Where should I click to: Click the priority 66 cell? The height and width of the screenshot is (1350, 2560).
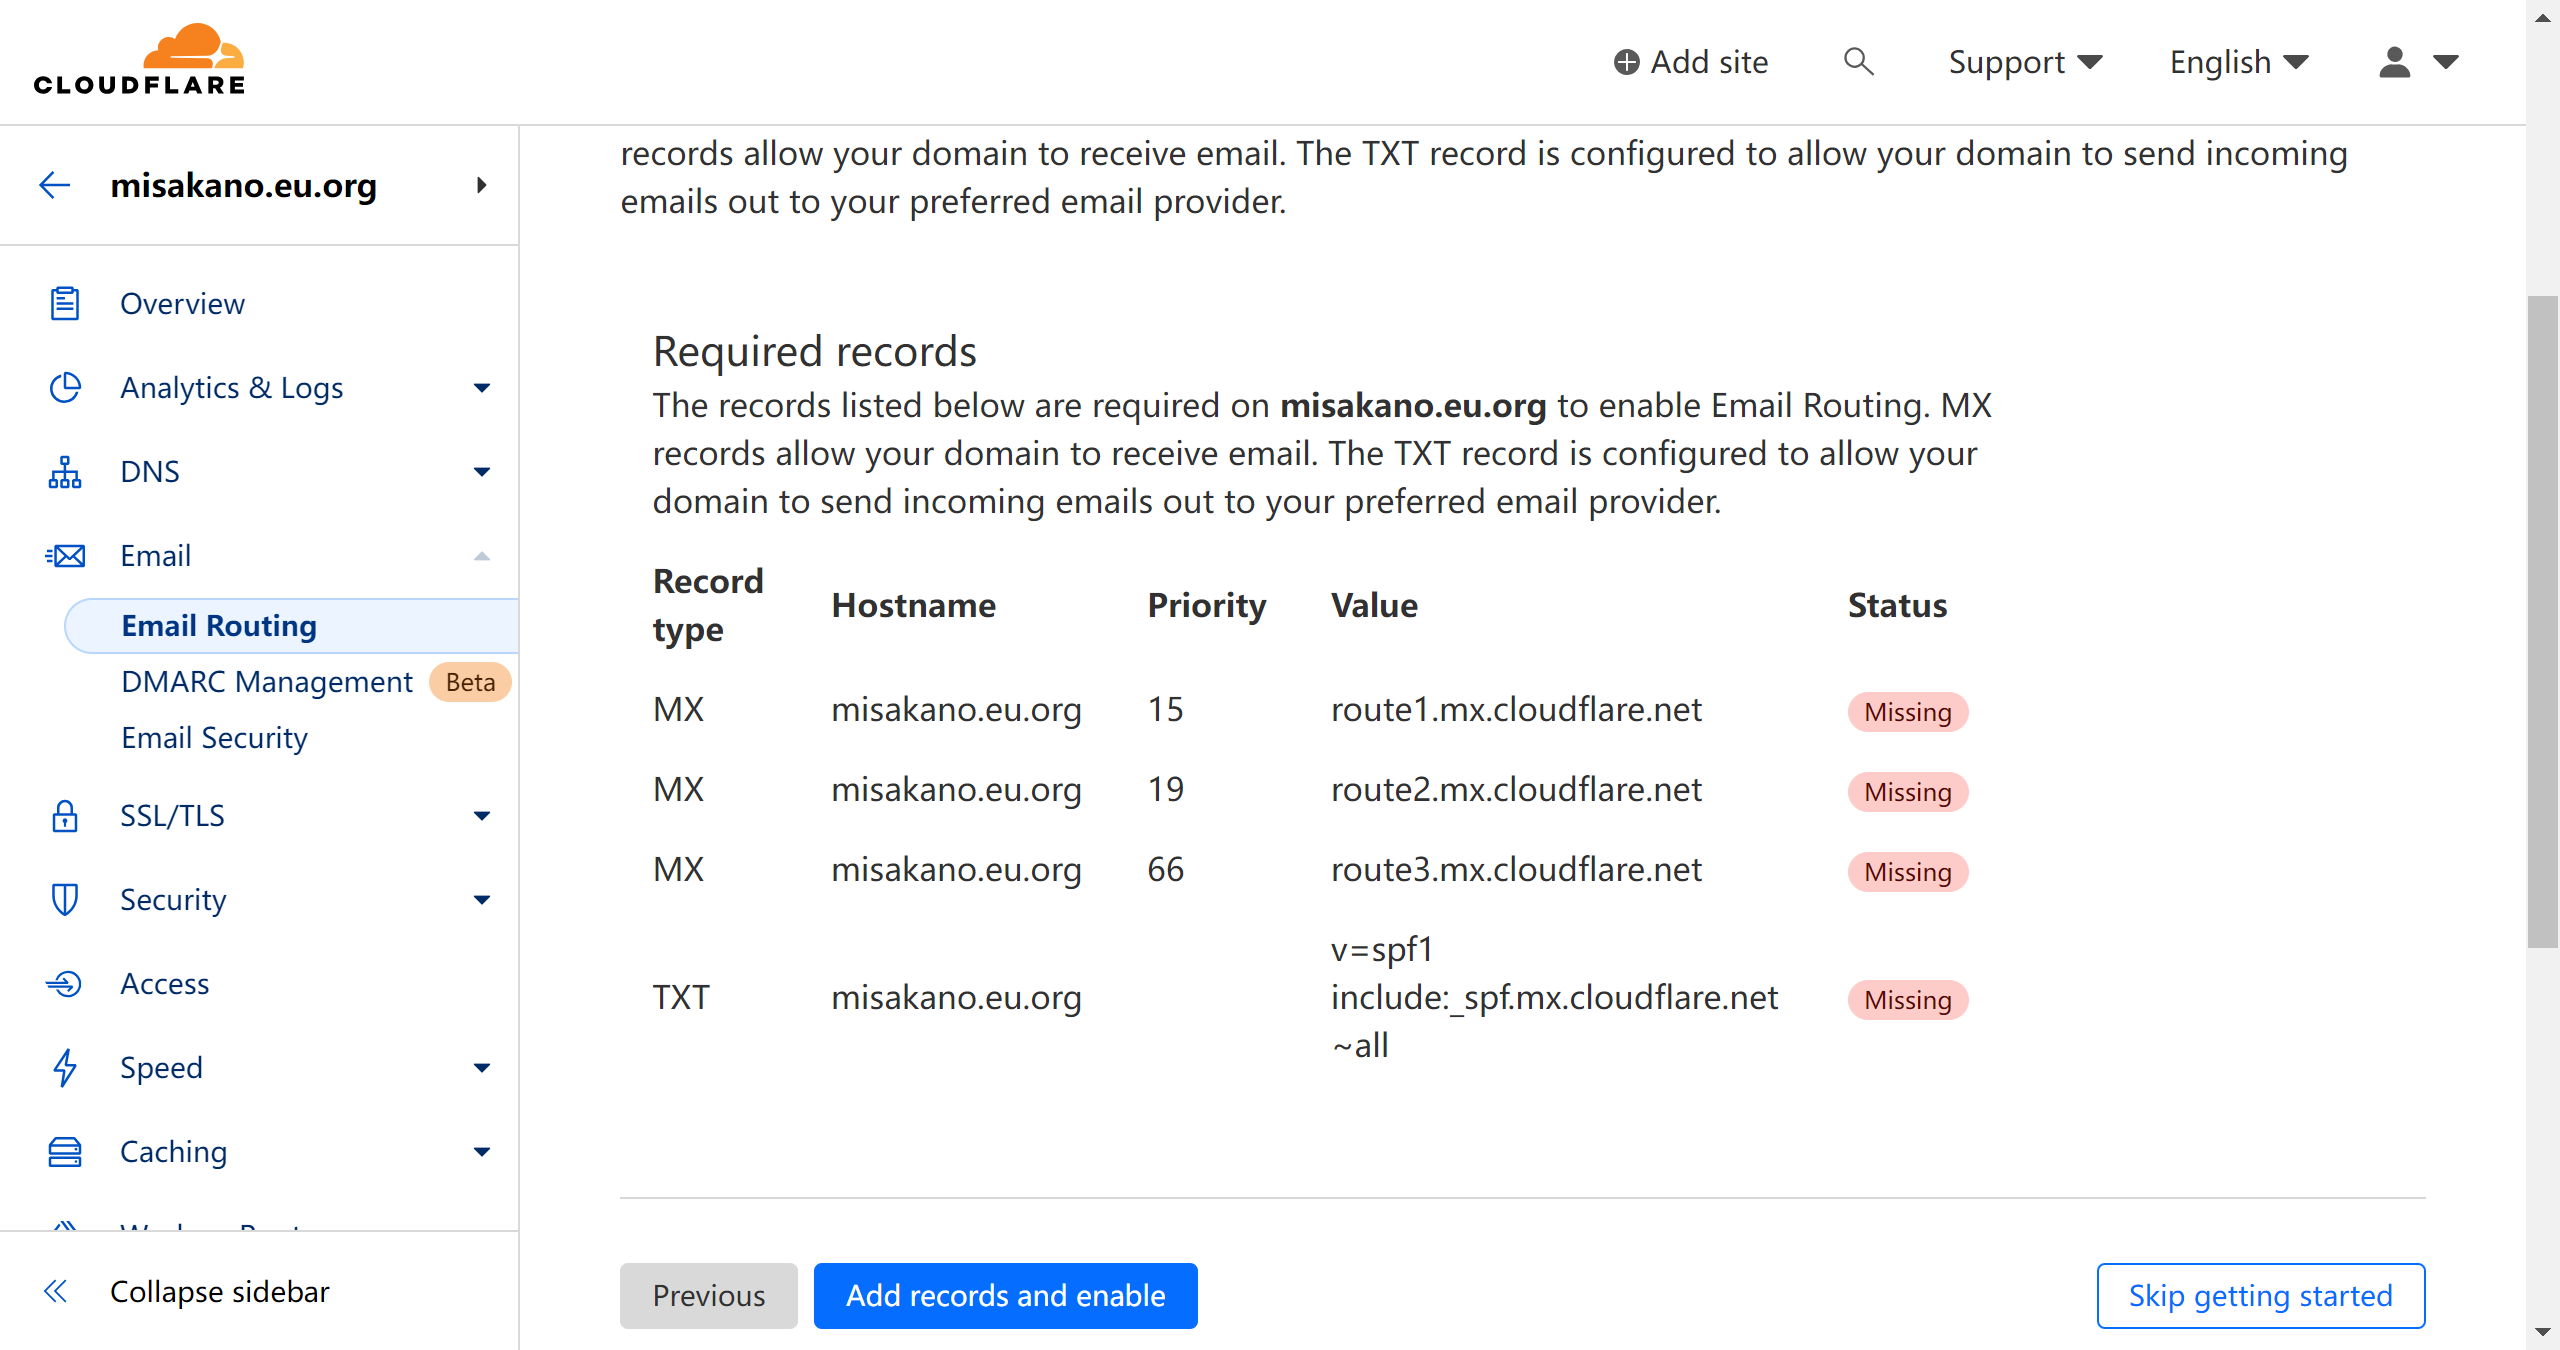1165,869
